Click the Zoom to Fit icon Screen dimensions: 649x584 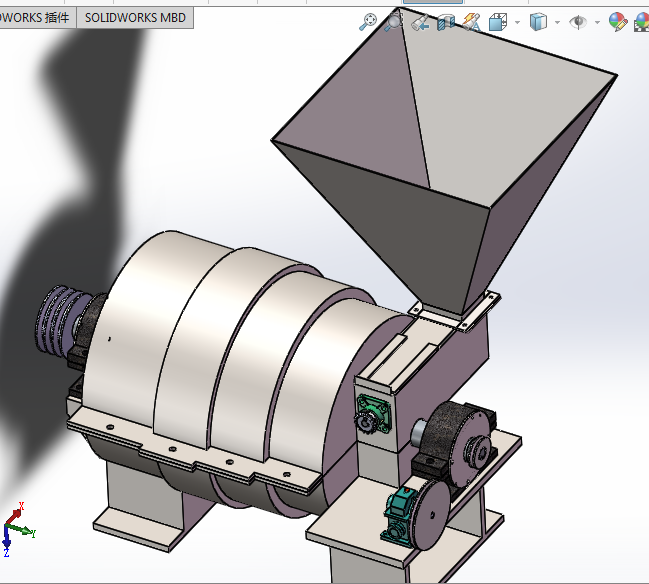click(368, 22)
